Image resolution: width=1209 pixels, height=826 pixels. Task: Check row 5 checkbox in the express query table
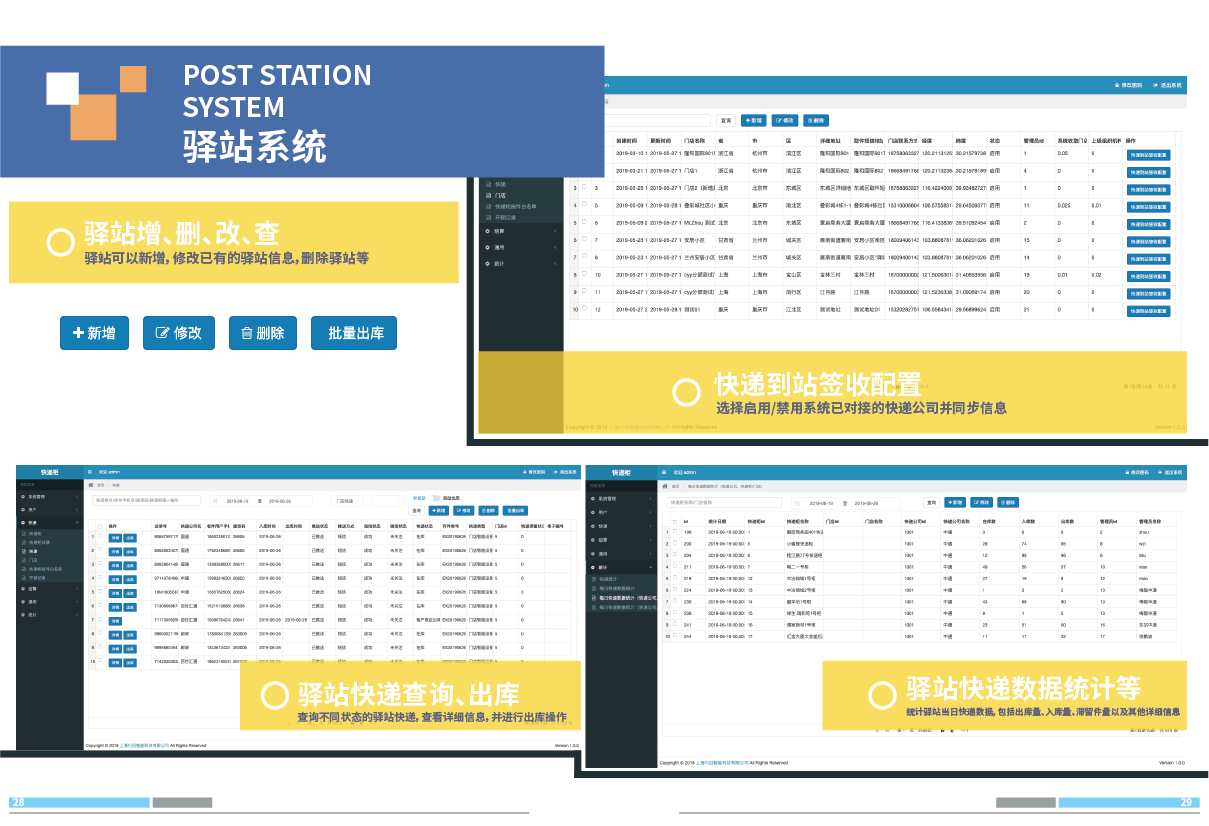click(x=99, y=591)
